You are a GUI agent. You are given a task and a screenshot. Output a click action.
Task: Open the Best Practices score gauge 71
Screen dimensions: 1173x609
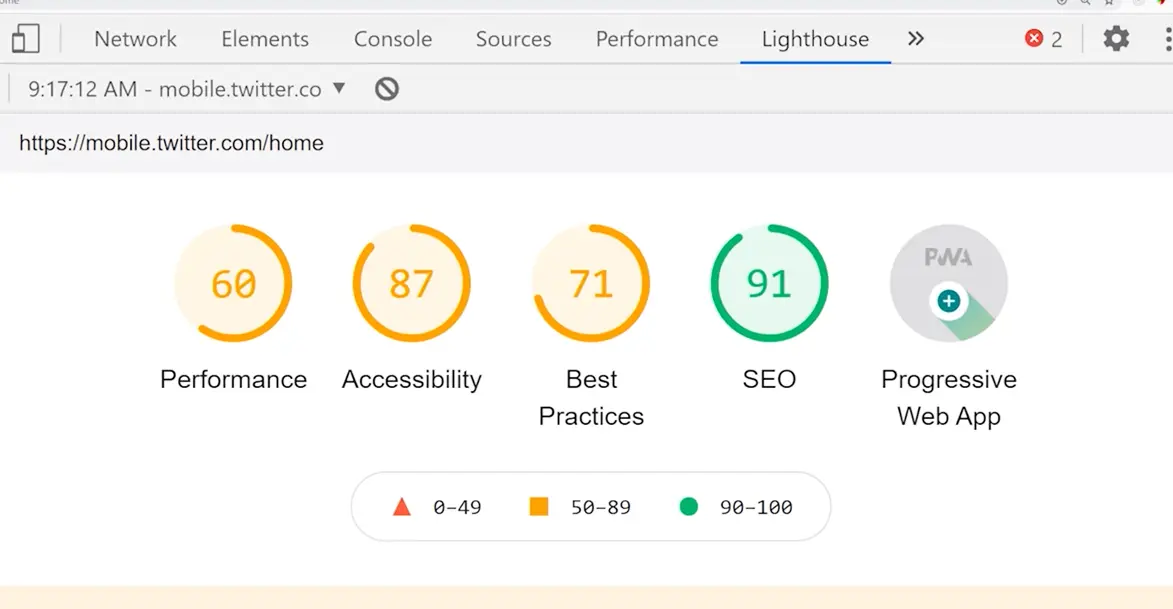pyautogui.click(x=591, y=284)
